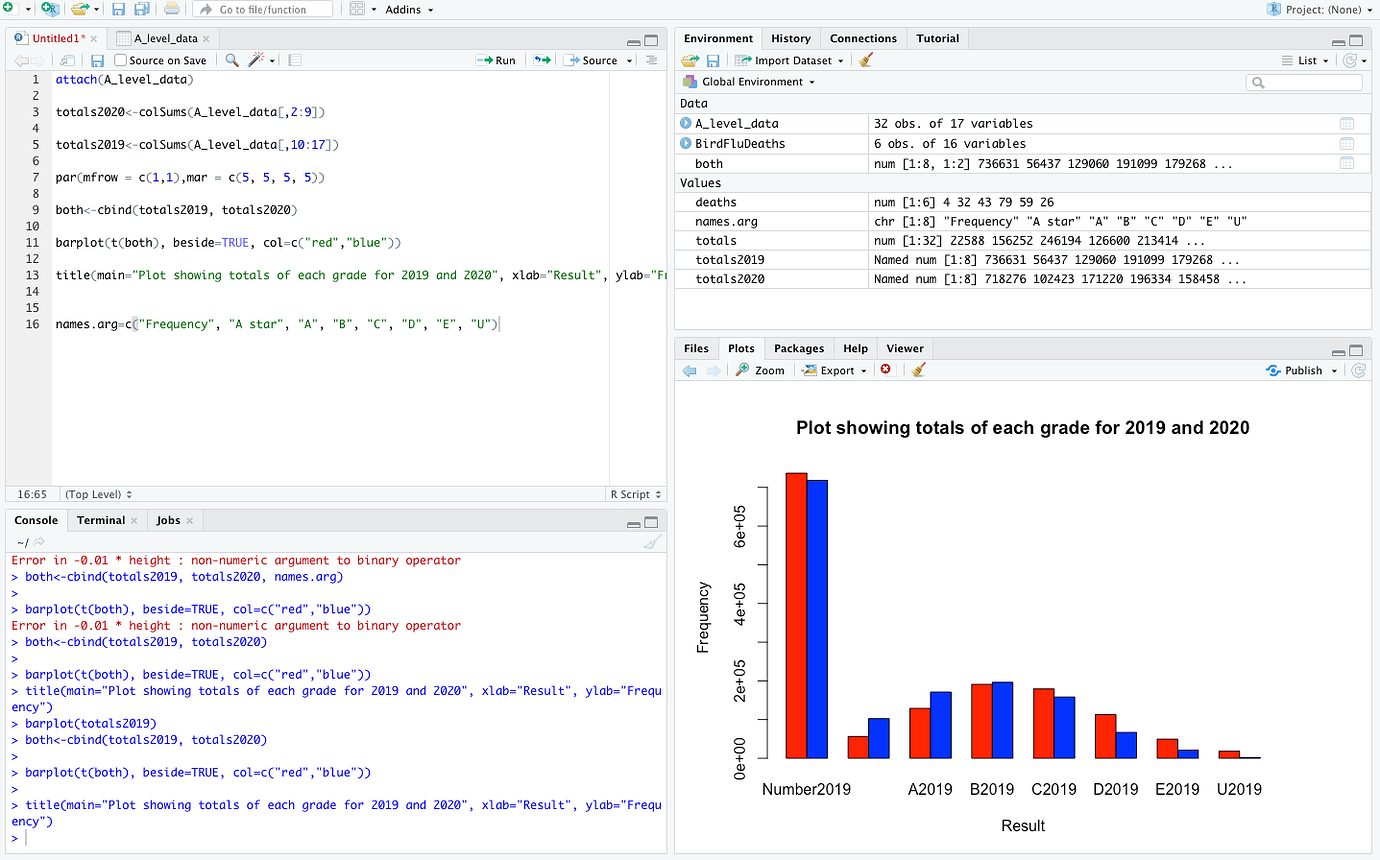Viewport: 1380px width, 860px height.
Task: Click the magnifier find/replace icon in editor
Action: 232,60
